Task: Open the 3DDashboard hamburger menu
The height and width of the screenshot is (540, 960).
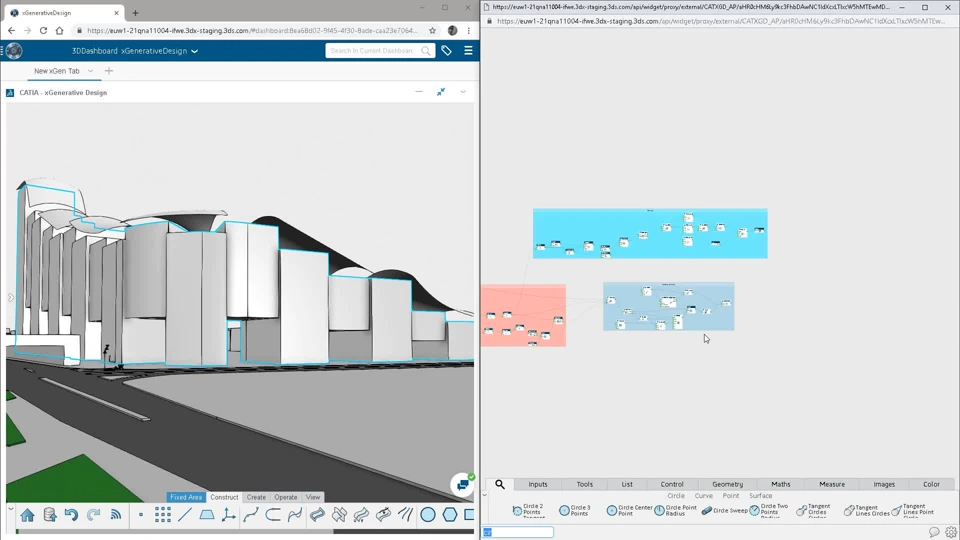Action: pyautogui.click(x=468, y=51)
